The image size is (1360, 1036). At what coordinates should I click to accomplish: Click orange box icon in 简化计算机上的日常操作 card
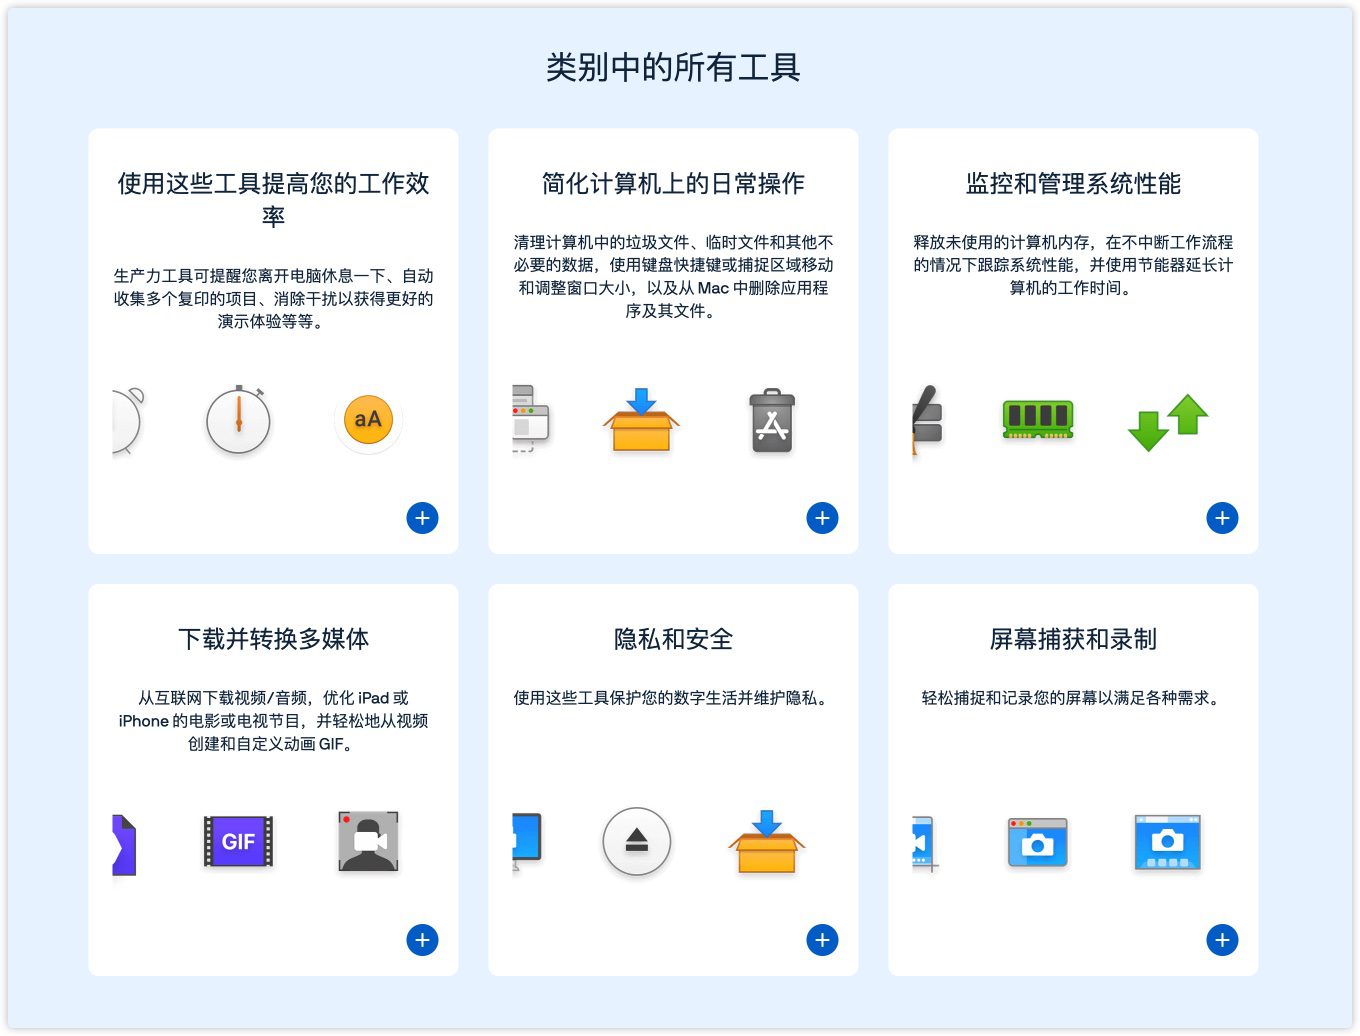point(641,420)
